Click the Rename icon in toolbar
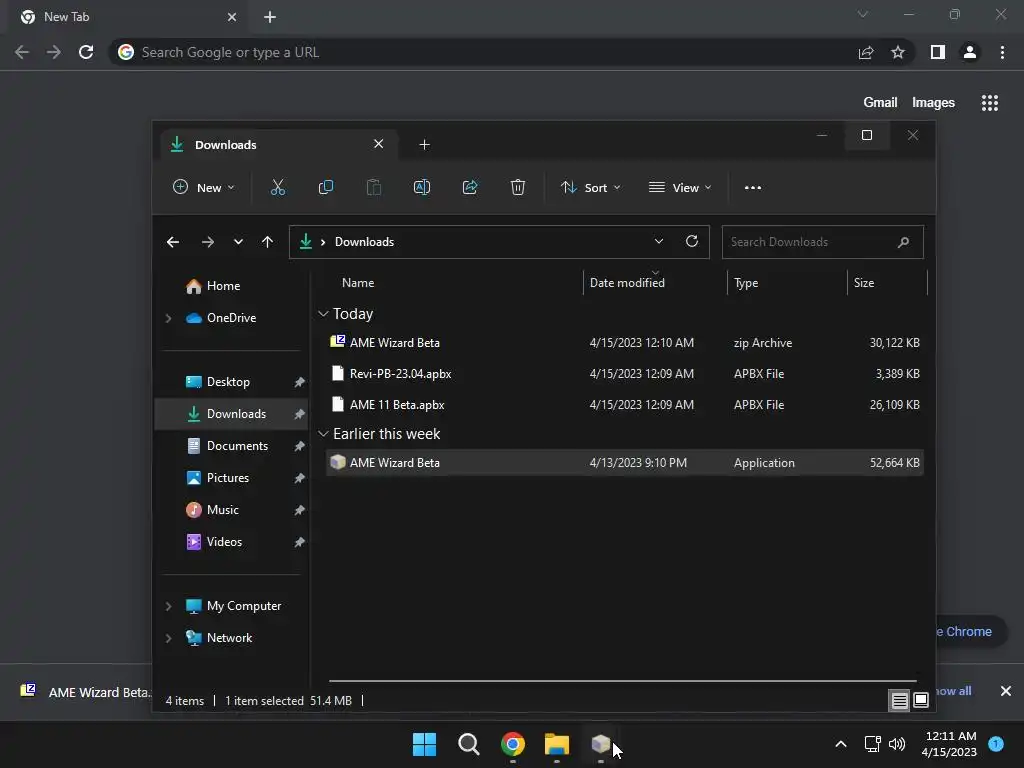 click(x=422, y=188)
